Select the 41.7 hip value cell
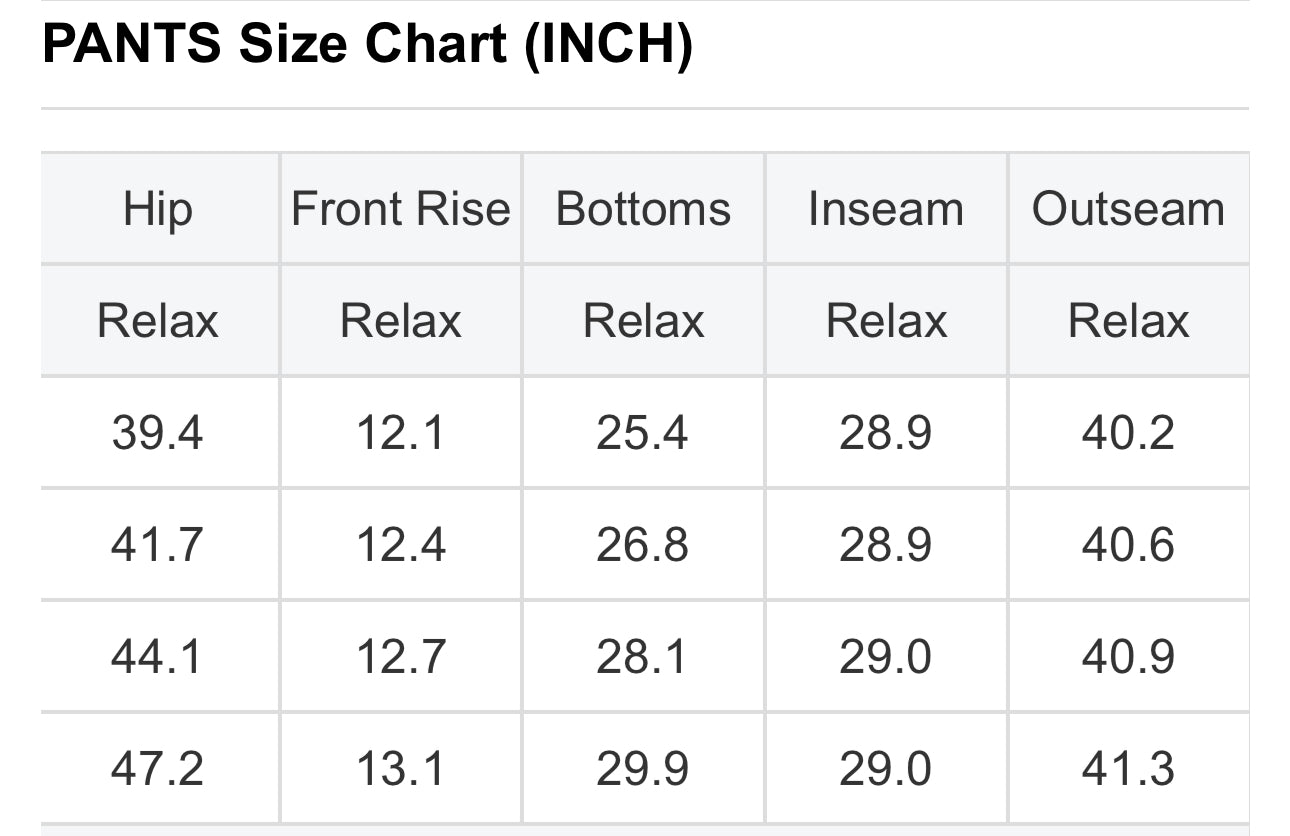This screenshot has height=836, width=1290. click(158, 545)
